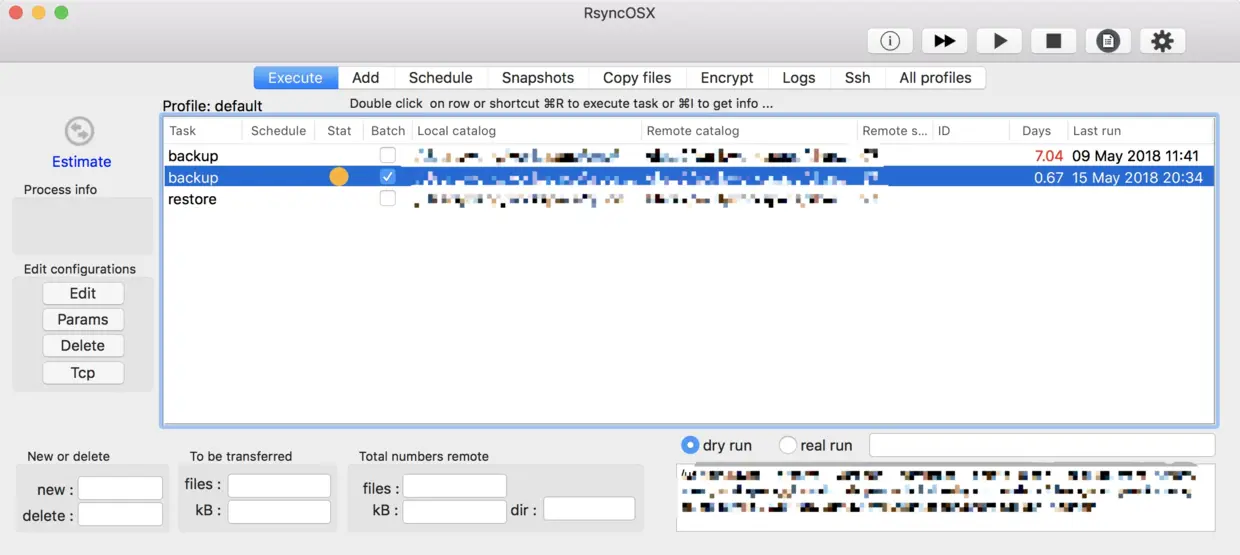Click the Batch column header
The image size is (1240, 555).
point(388,131)
